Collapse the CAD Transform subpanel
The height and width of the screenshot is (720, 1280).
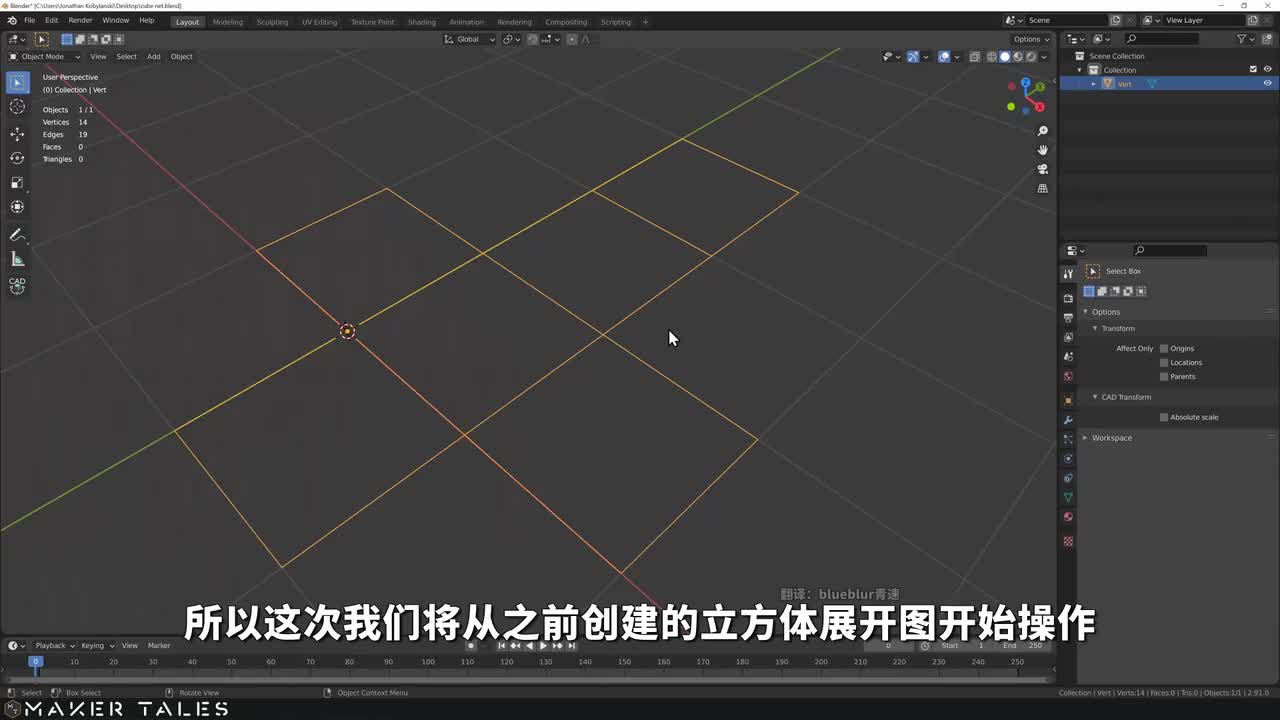1095,397
